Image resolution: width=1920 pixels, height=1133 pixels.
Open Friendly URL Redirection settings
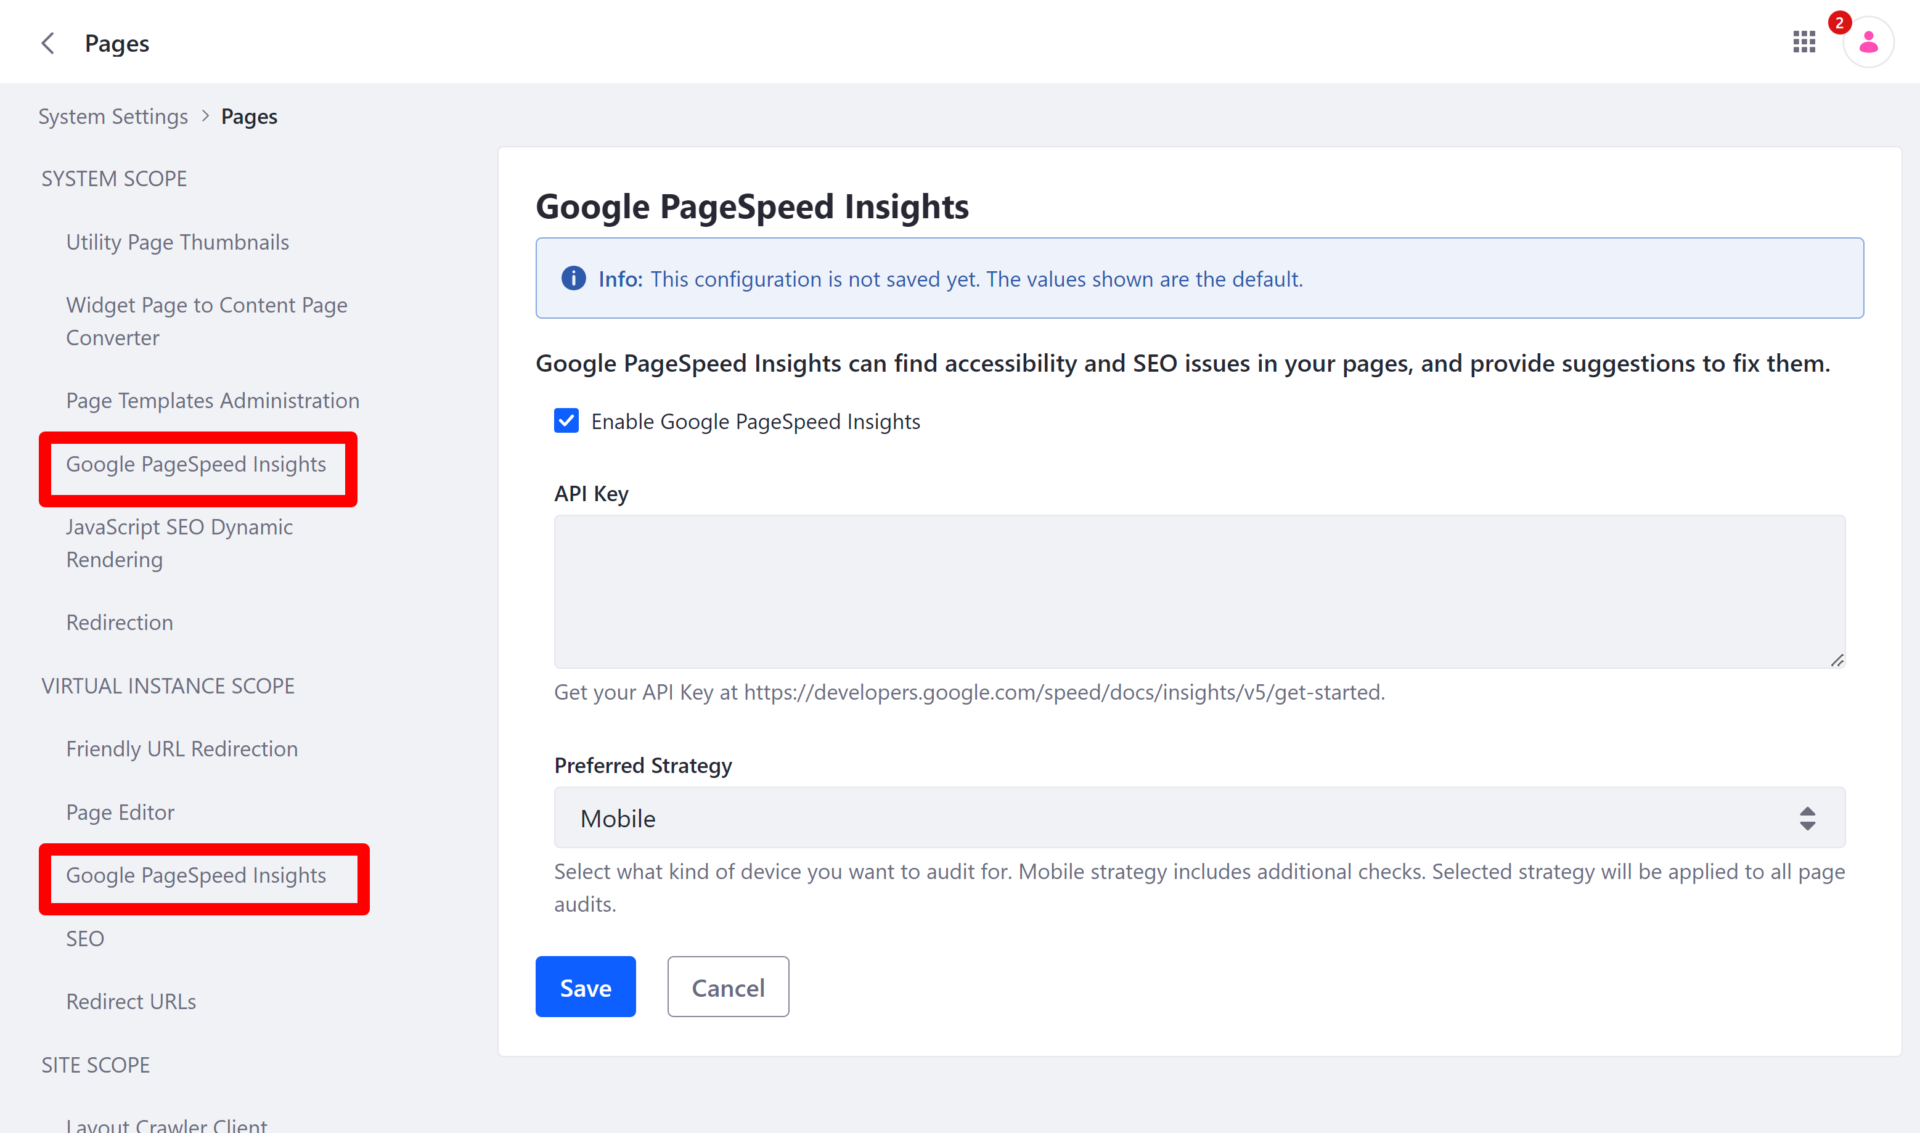click(x=181, y=749)
